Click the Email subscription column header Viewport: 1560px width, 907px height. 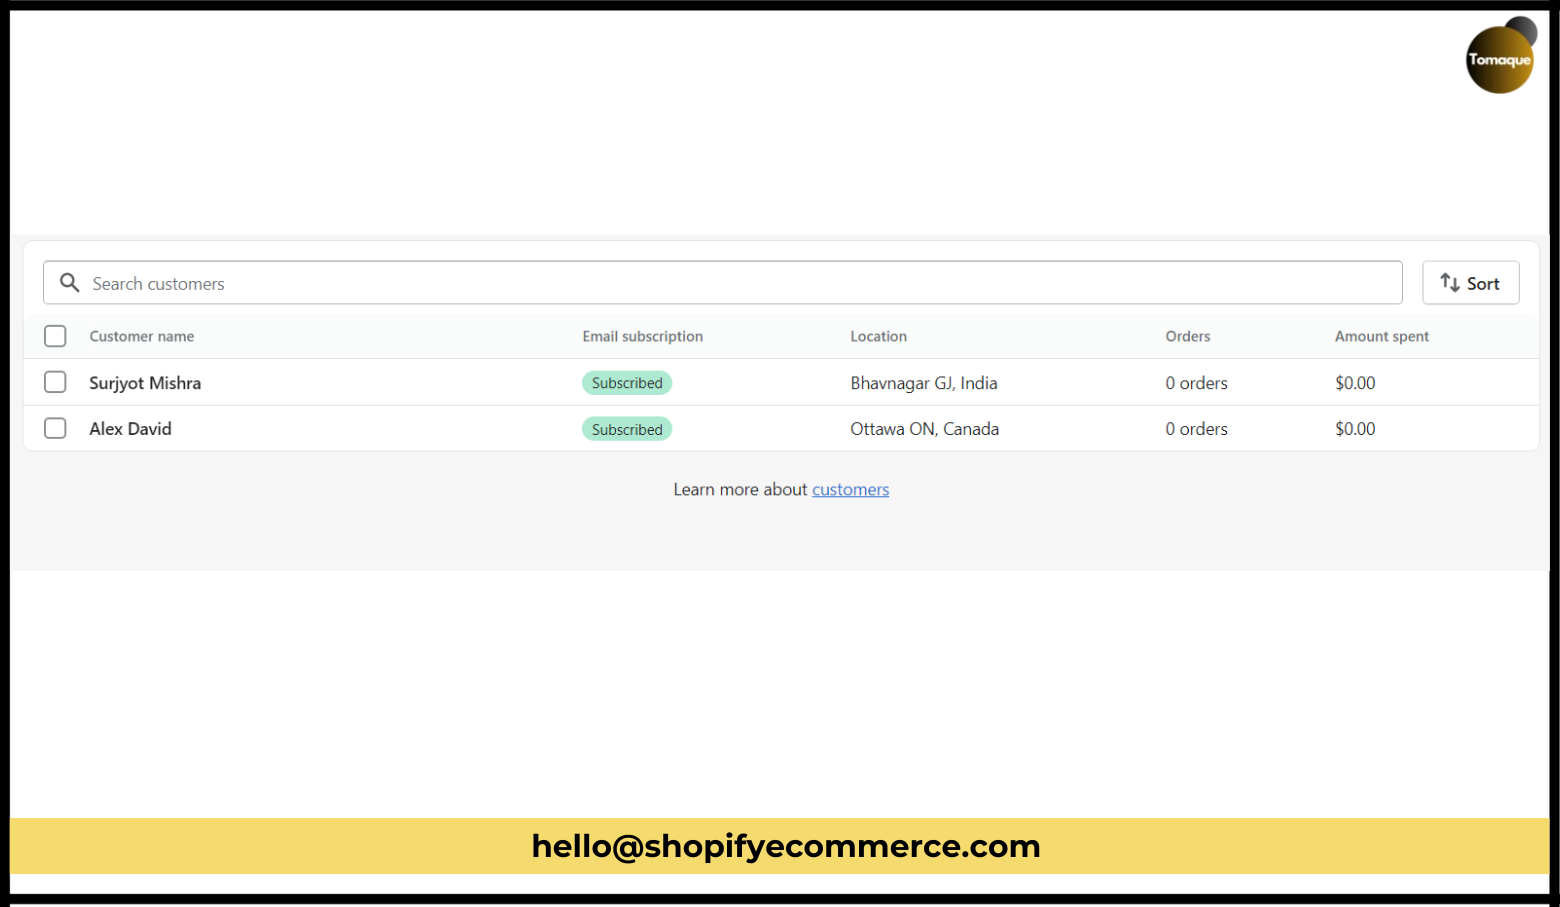(x=643, y=336)
